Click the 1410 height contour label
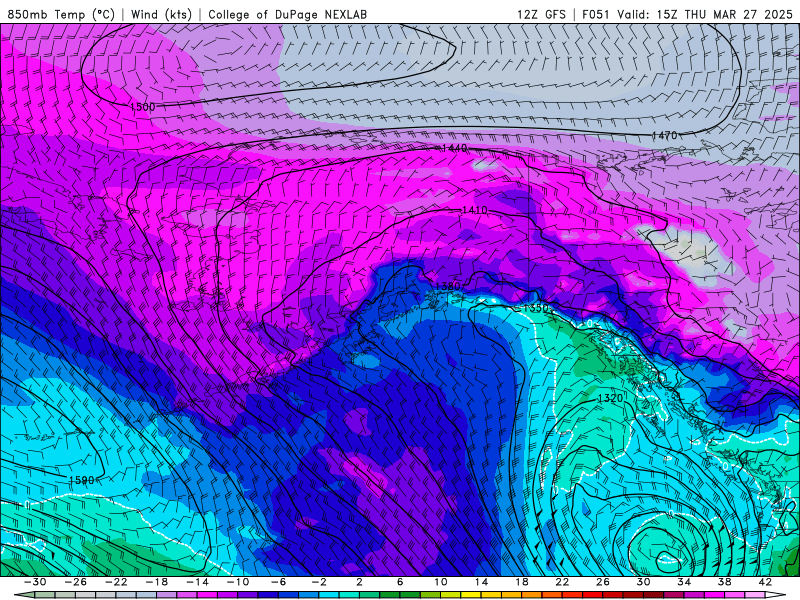Image resolution: width=800 pixels, height=600 pixels. pos(474,210)
